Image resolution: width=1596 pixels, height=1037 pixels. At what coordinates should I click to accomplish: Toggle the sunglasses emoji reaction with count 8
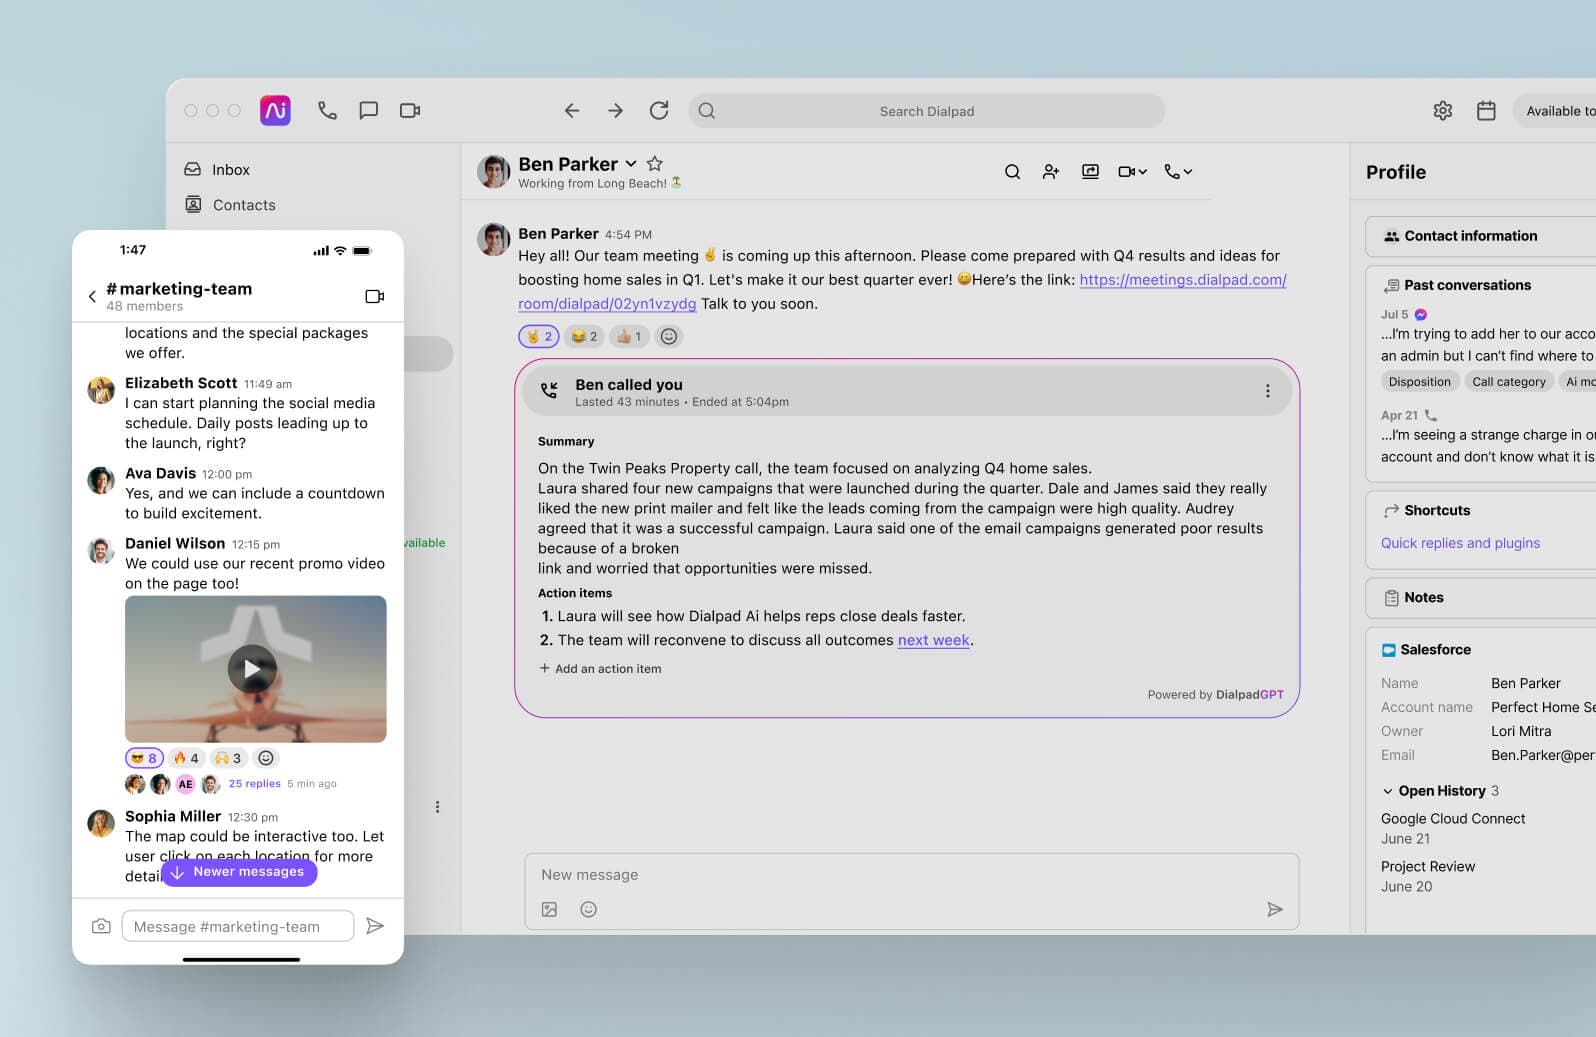[144, 758]
